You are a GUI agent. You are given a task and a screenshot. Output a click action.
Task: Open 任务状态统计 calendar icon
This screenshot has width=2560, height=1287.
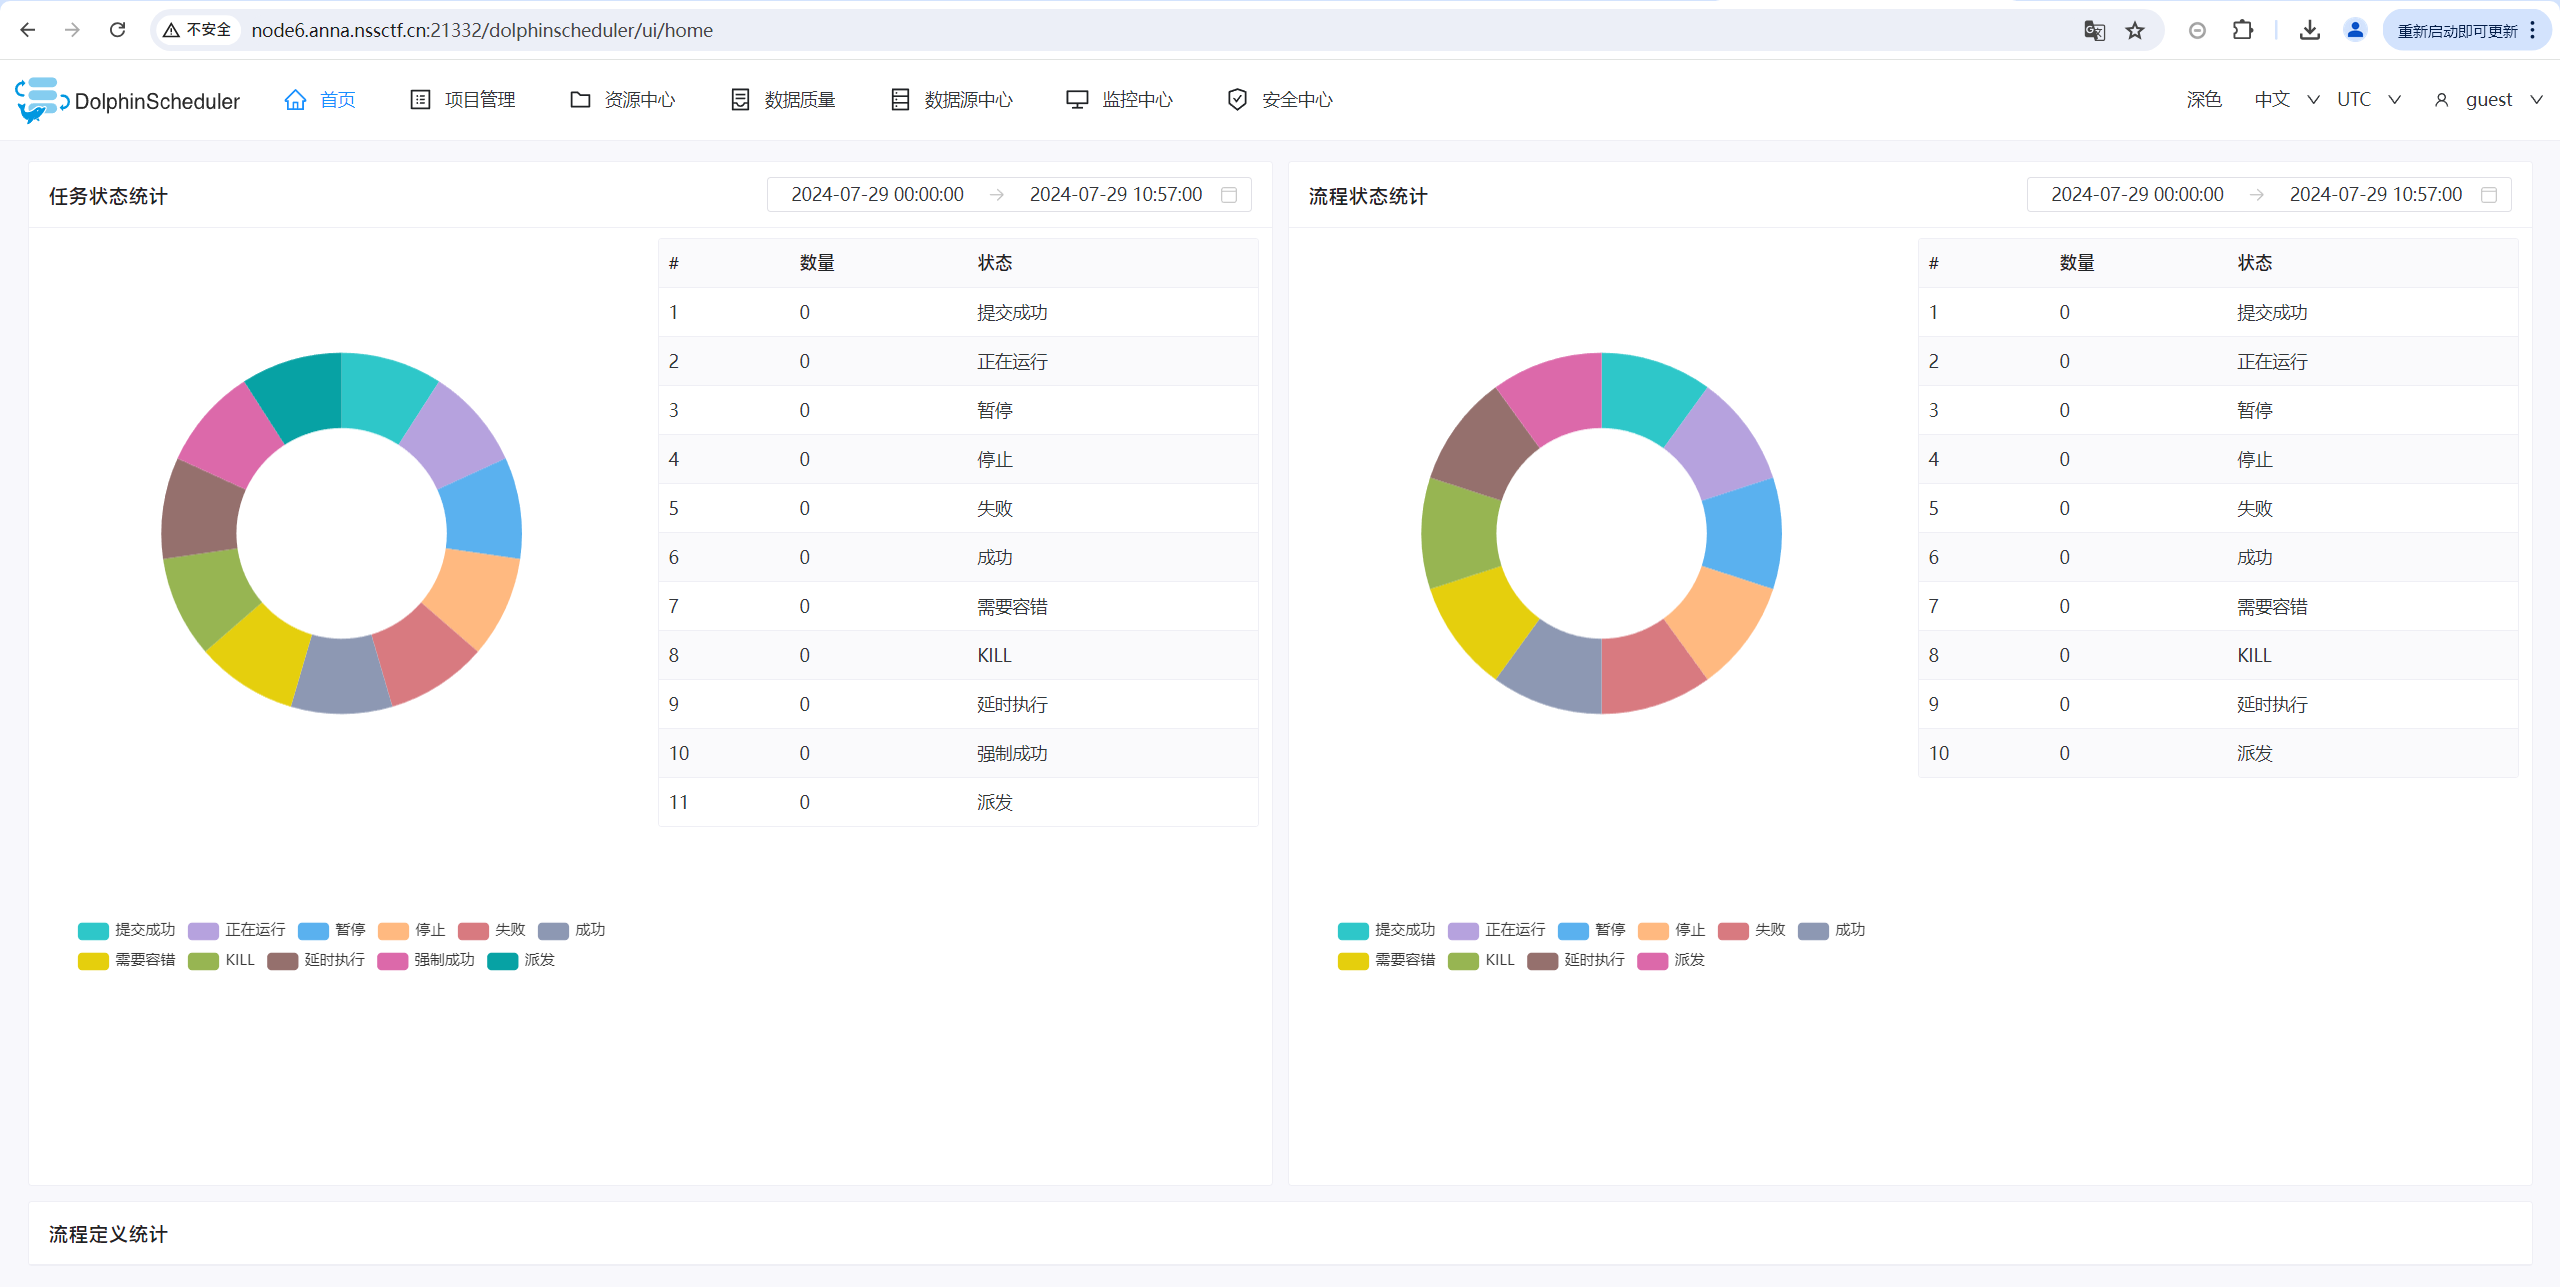[x=1229, y=194]
